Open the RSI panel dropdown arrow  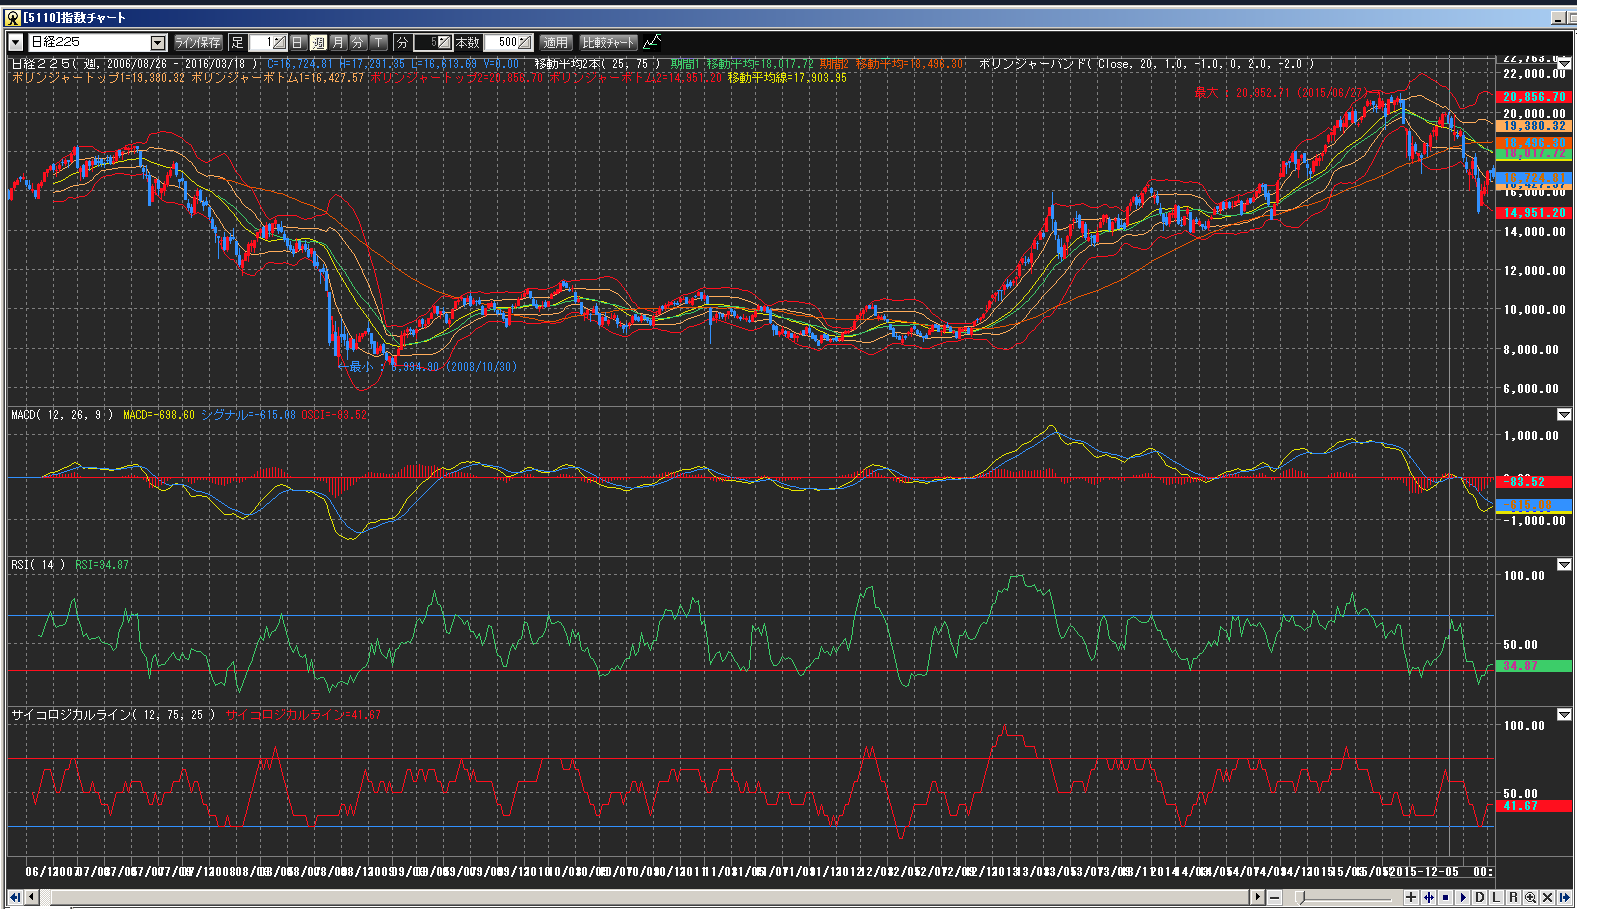coord(1564,565)
